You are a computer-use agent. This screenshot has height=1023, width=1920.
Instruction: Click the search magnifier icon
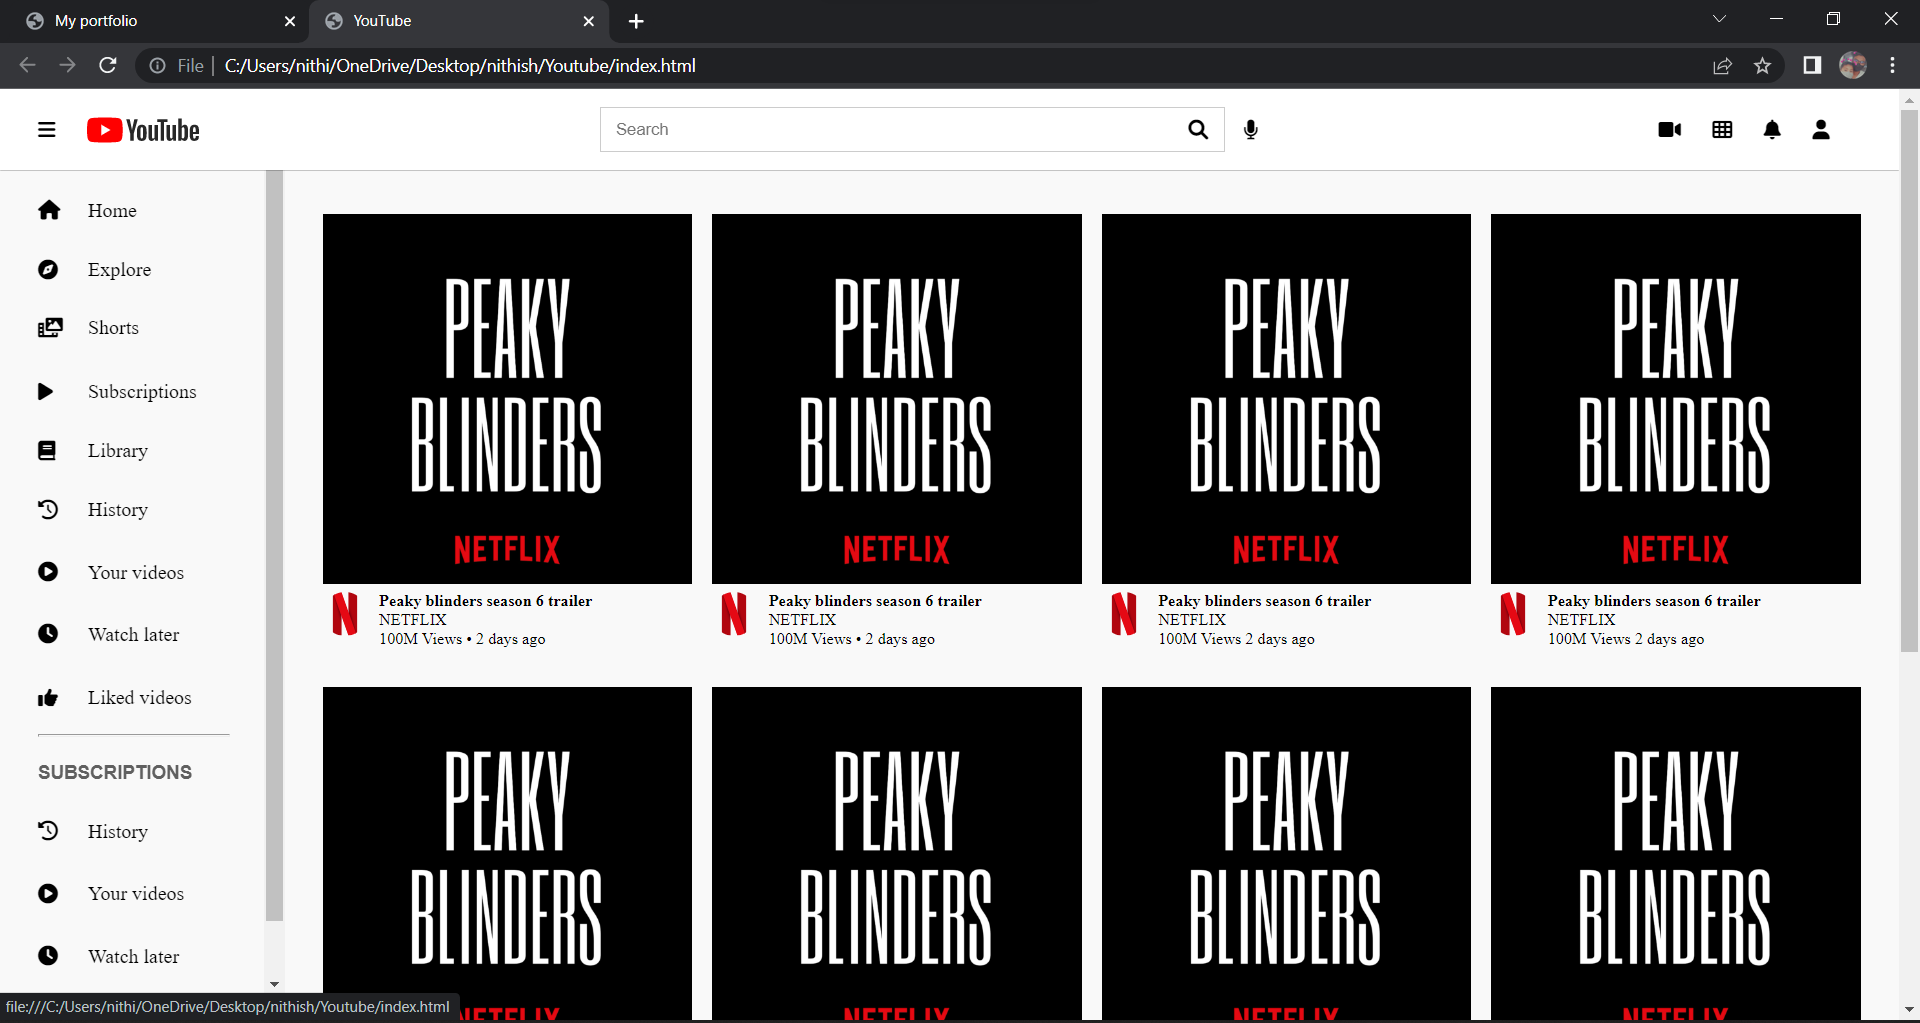click(1197, 130)
